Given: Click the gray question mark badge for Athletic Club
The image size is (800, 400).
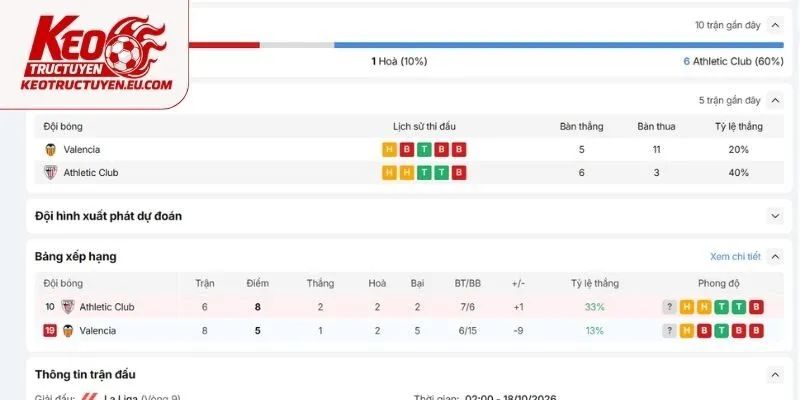Looking at the screenshot, I should tap(669, 307).
